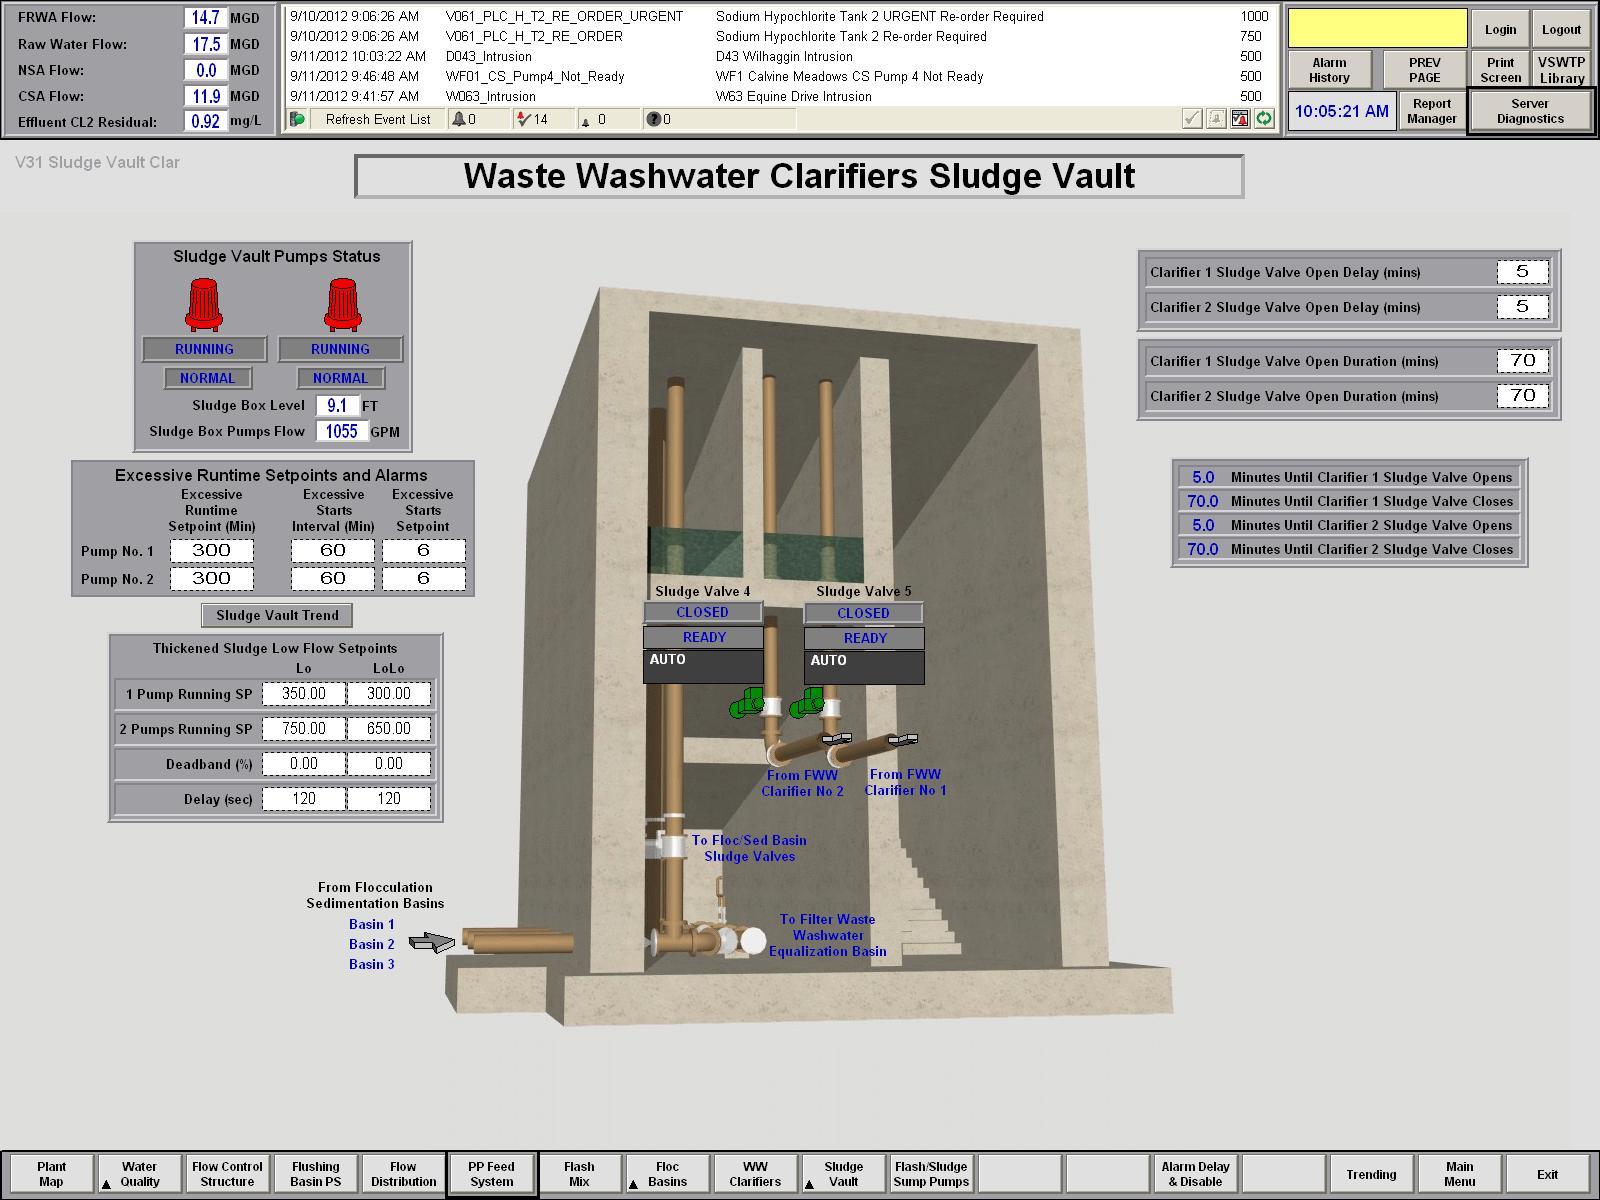Click the green Sludge Valve 4 actuator icon
The width and height of the screenshot is (1600, 1200).
tap(745, 704)
